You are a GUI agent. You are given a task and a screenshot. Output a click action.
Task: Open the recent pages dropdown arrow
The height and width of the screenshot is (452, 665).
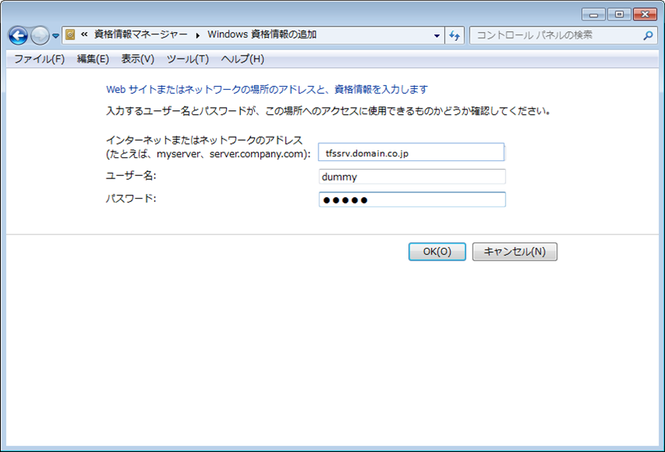(x=56, y=36)
